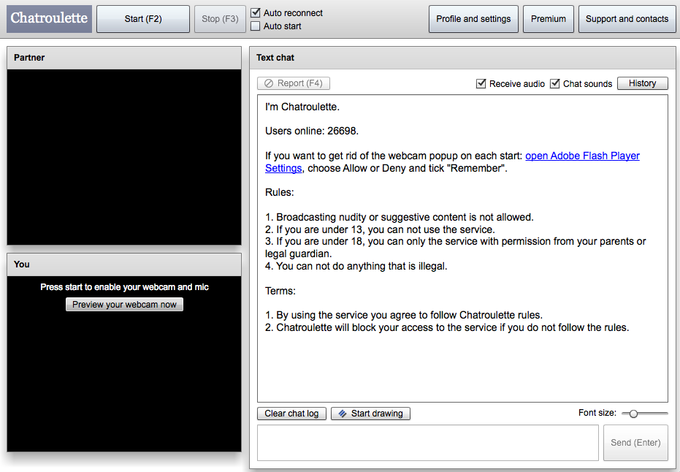Click the 'Terms:' heading text
The height and width of the screenshot is (472, 680).
click(x=280, y=291)
